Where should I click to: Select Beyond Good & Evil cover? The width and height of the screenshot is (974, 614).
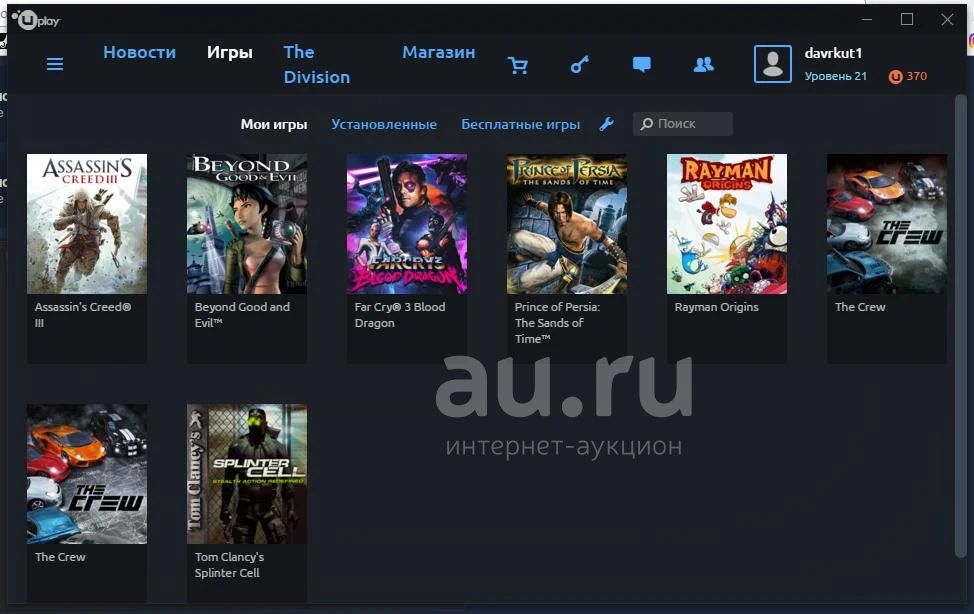click(x=247, y=224)
